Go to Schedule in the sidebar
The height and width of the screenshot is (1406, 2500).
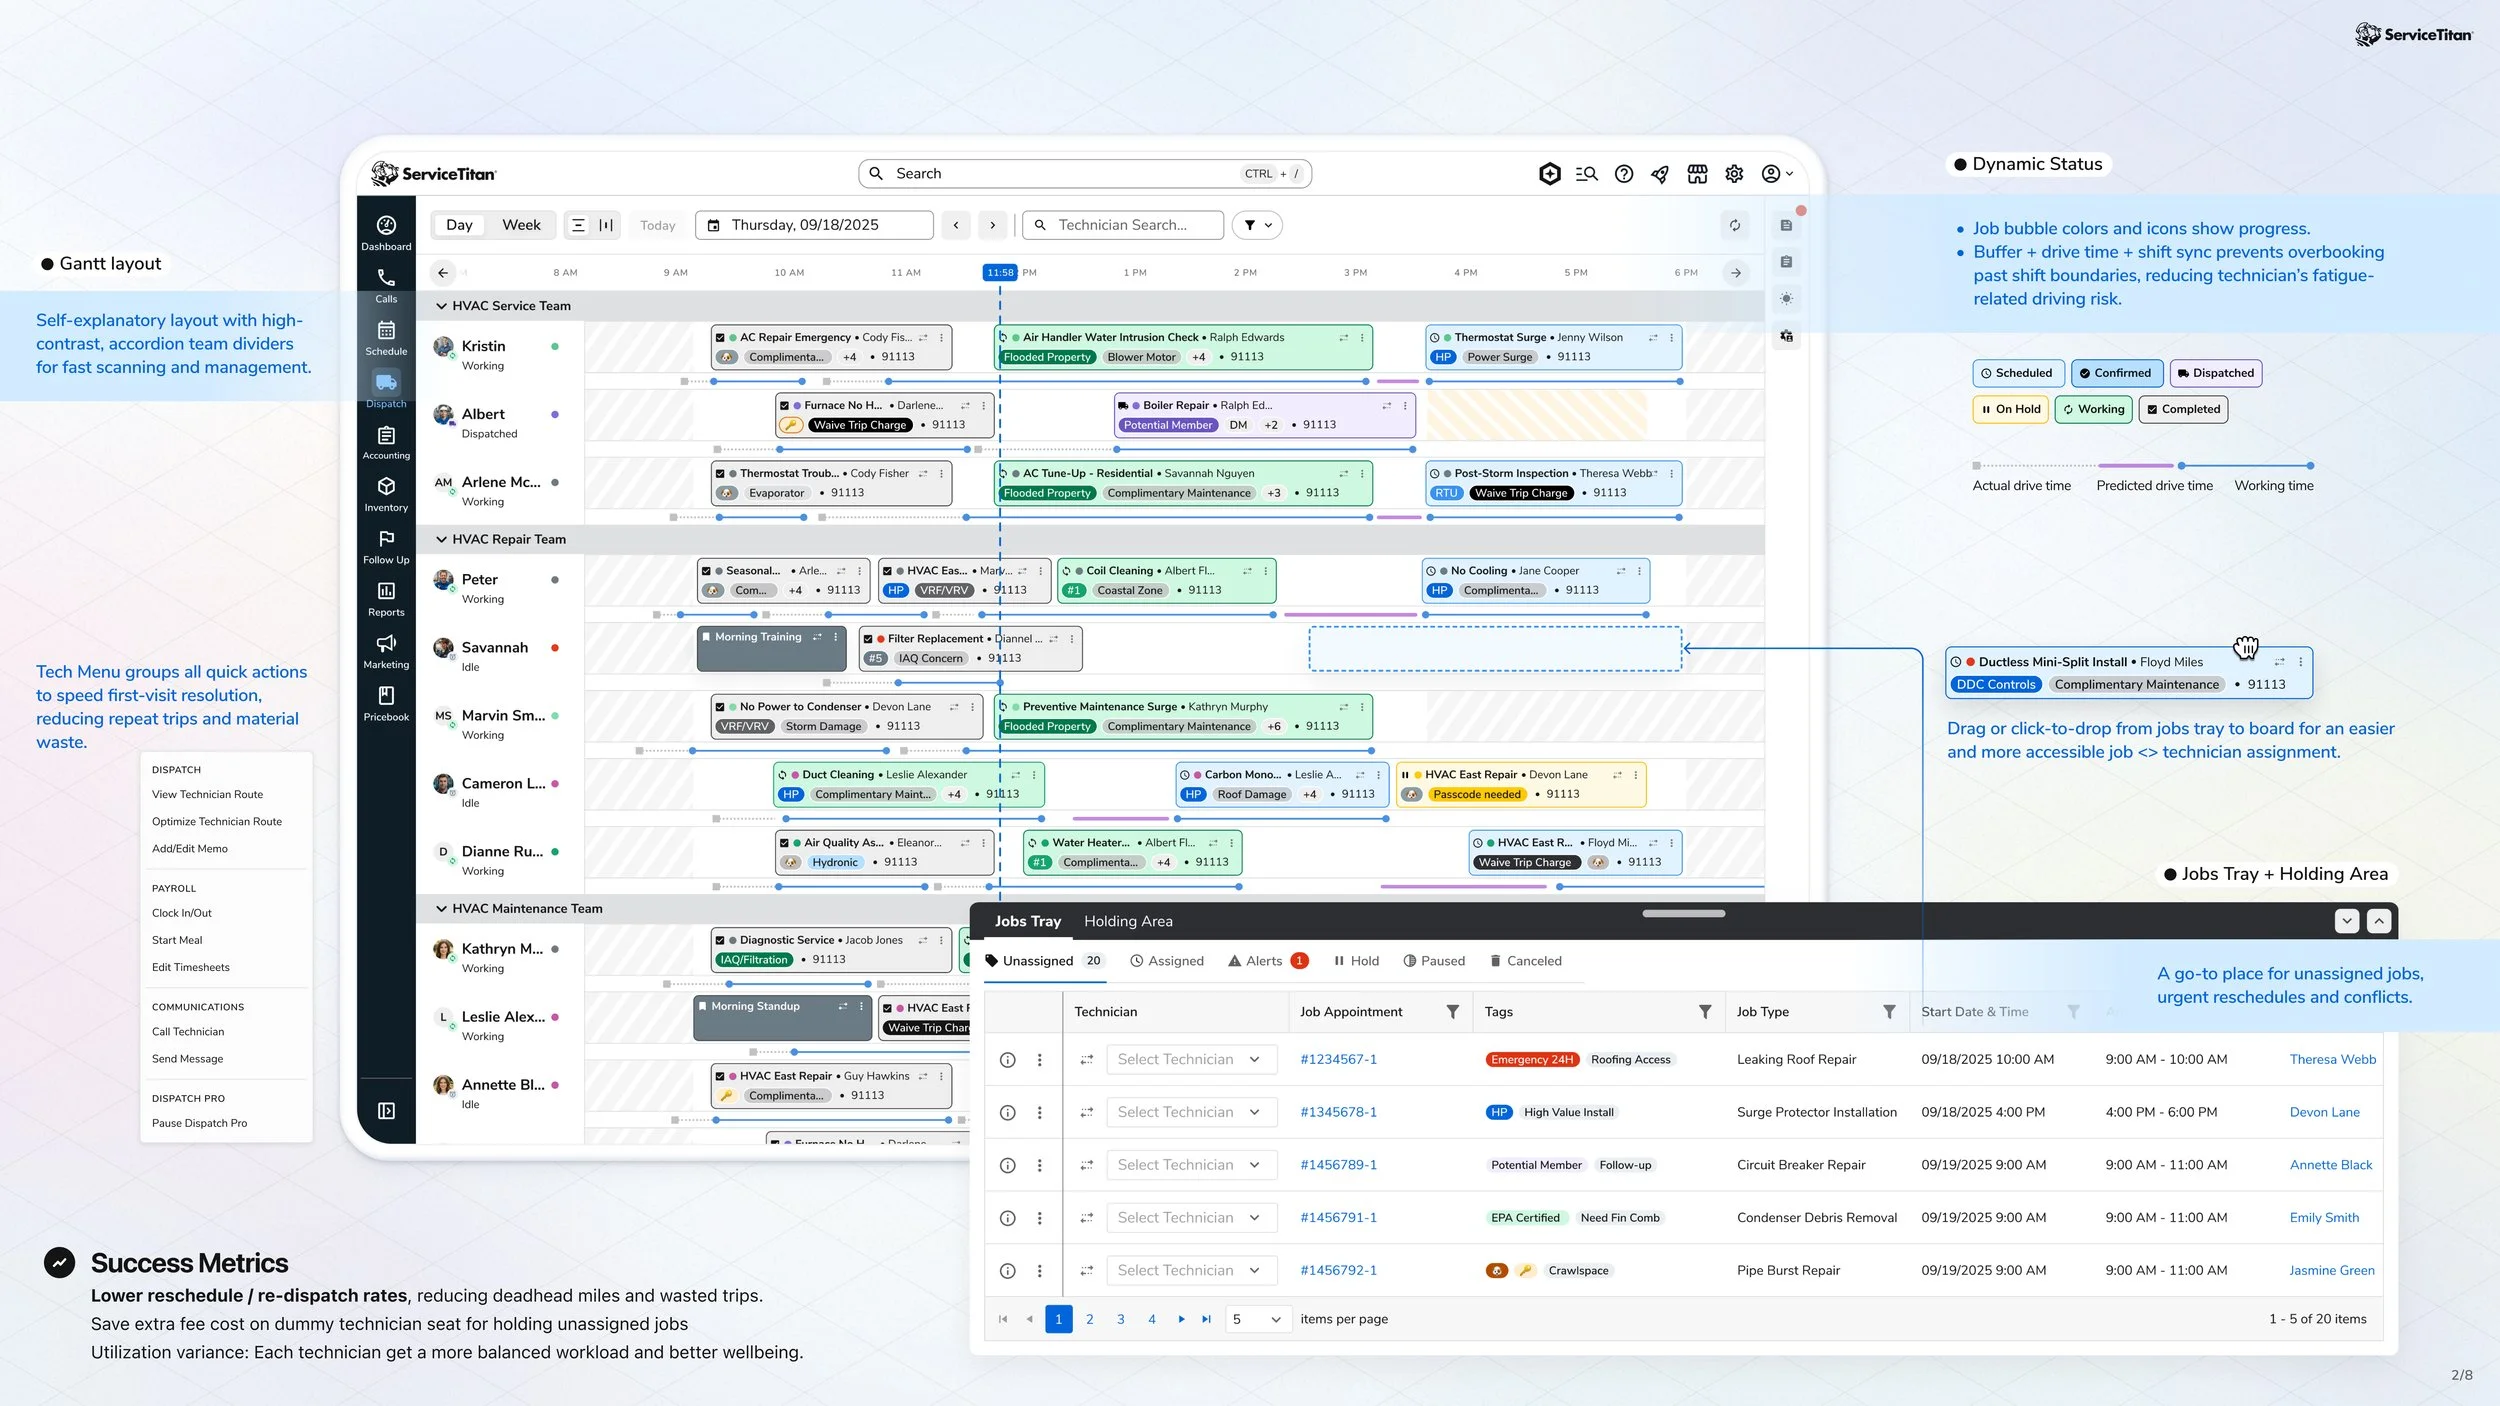tap(386, 338)
